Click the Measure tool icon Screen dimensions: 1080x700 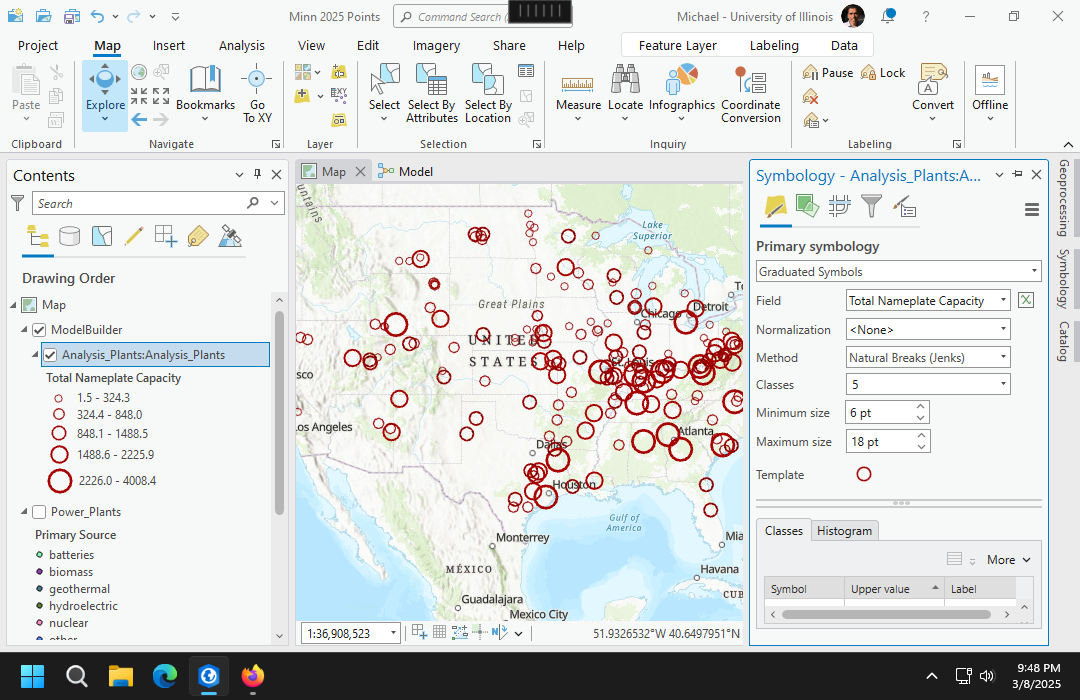click(578, 84)
